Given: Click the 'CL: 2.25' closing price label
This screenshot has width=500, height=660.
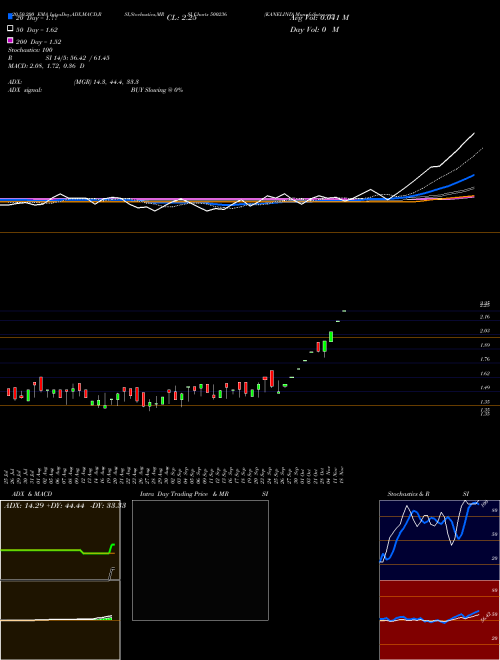Looking at the screenshot, I should tap(182, 18).
